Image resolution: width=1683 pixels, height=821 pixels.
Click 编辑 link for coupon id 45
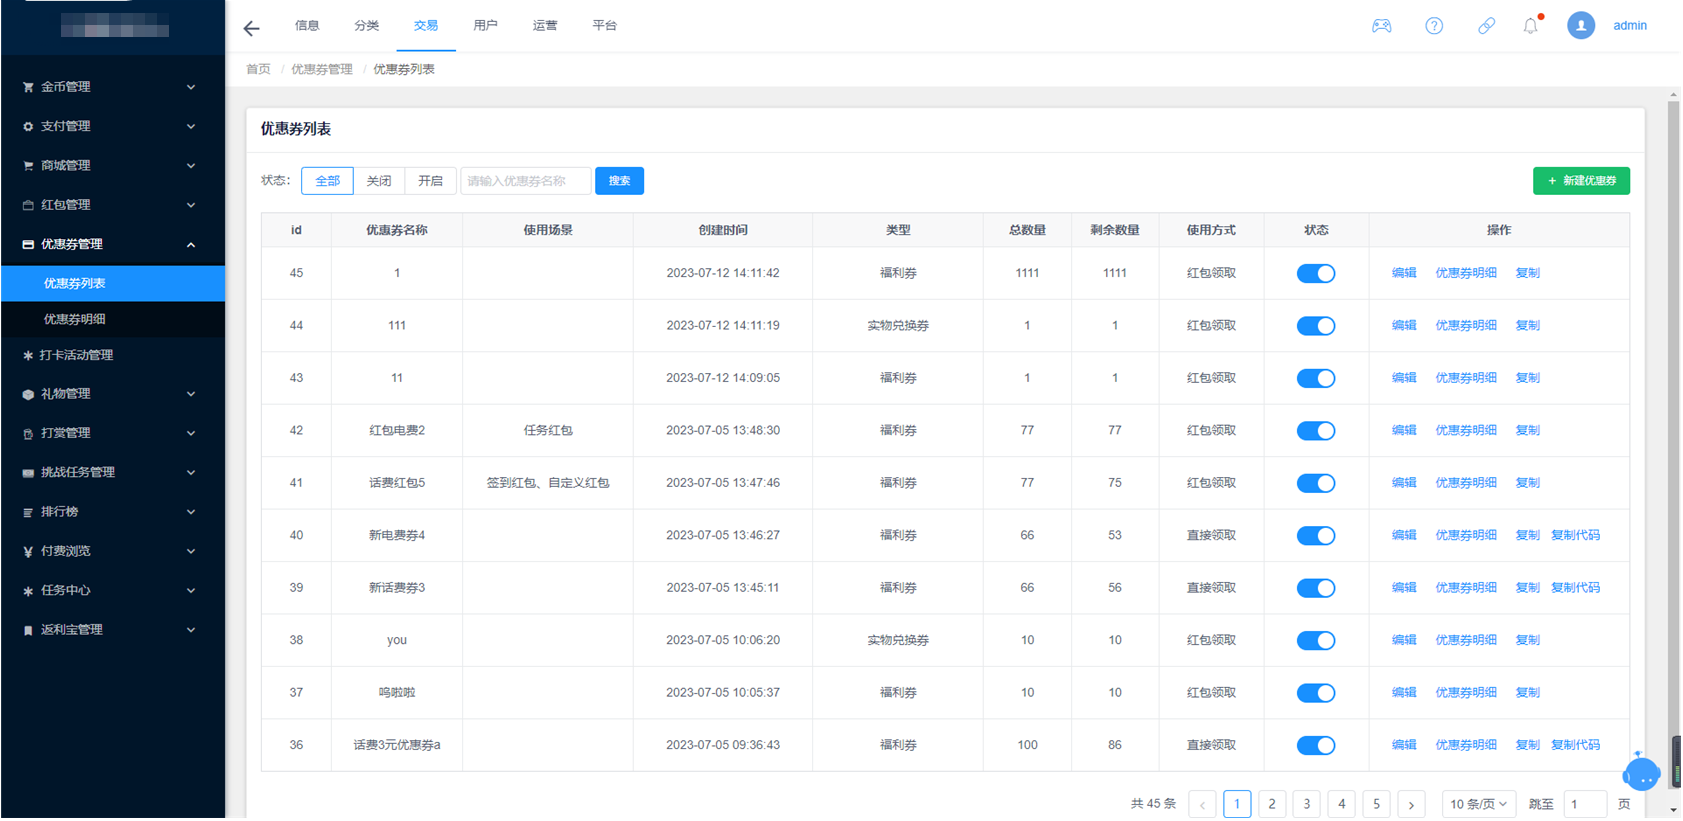(x=1404, y=273)
